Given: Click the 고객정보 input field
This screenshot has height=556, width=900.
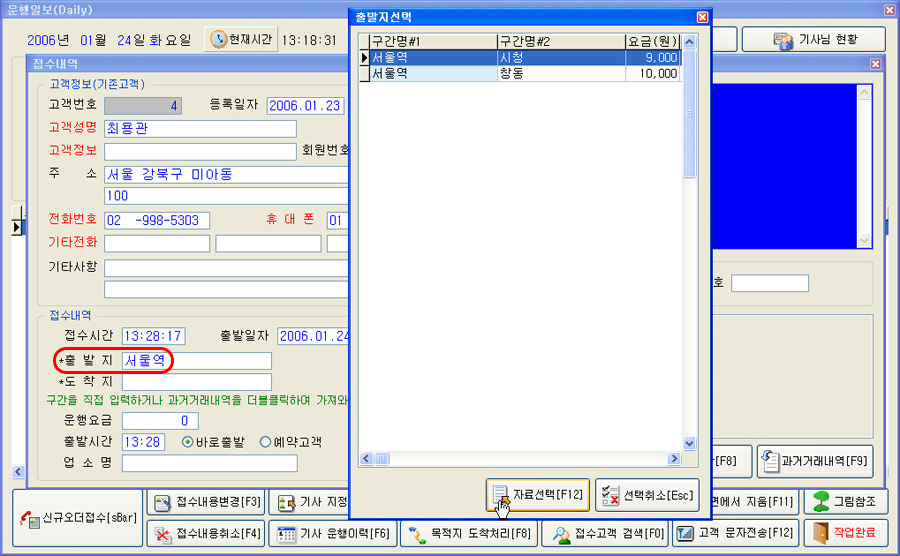Looking at the screenshot, I should coord(200,151).
